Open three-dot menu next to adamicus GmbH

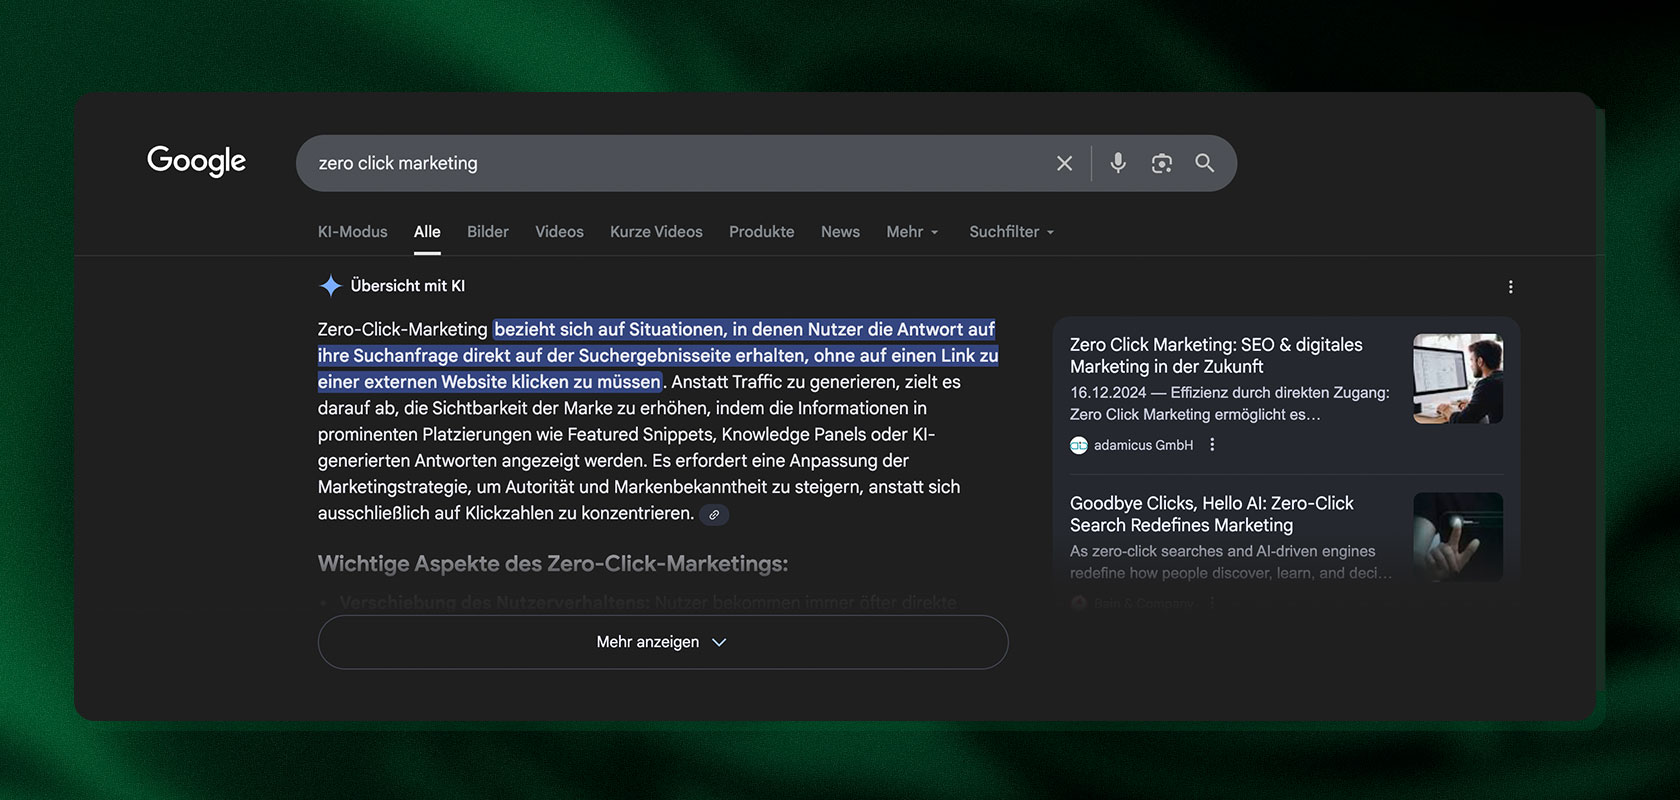tap(1212, 445)
